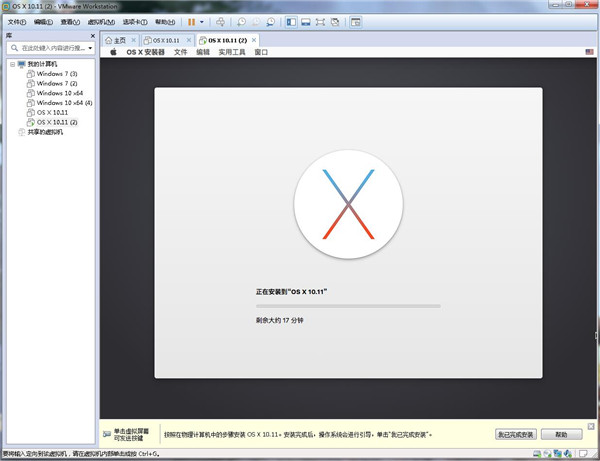Click the '正在安装到 OS X 10.11' text
Screen dimensions: 600x461
click(291, 292)
